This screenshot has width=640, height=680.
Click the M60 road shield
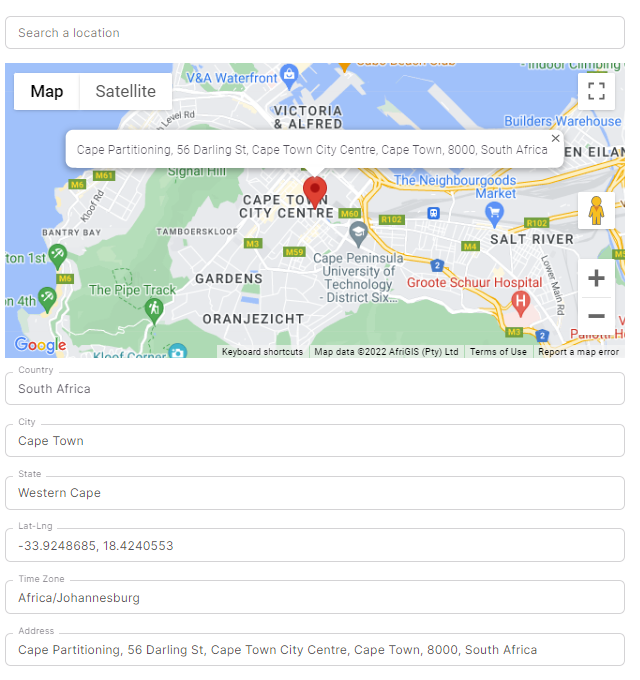tap(349, 213)
